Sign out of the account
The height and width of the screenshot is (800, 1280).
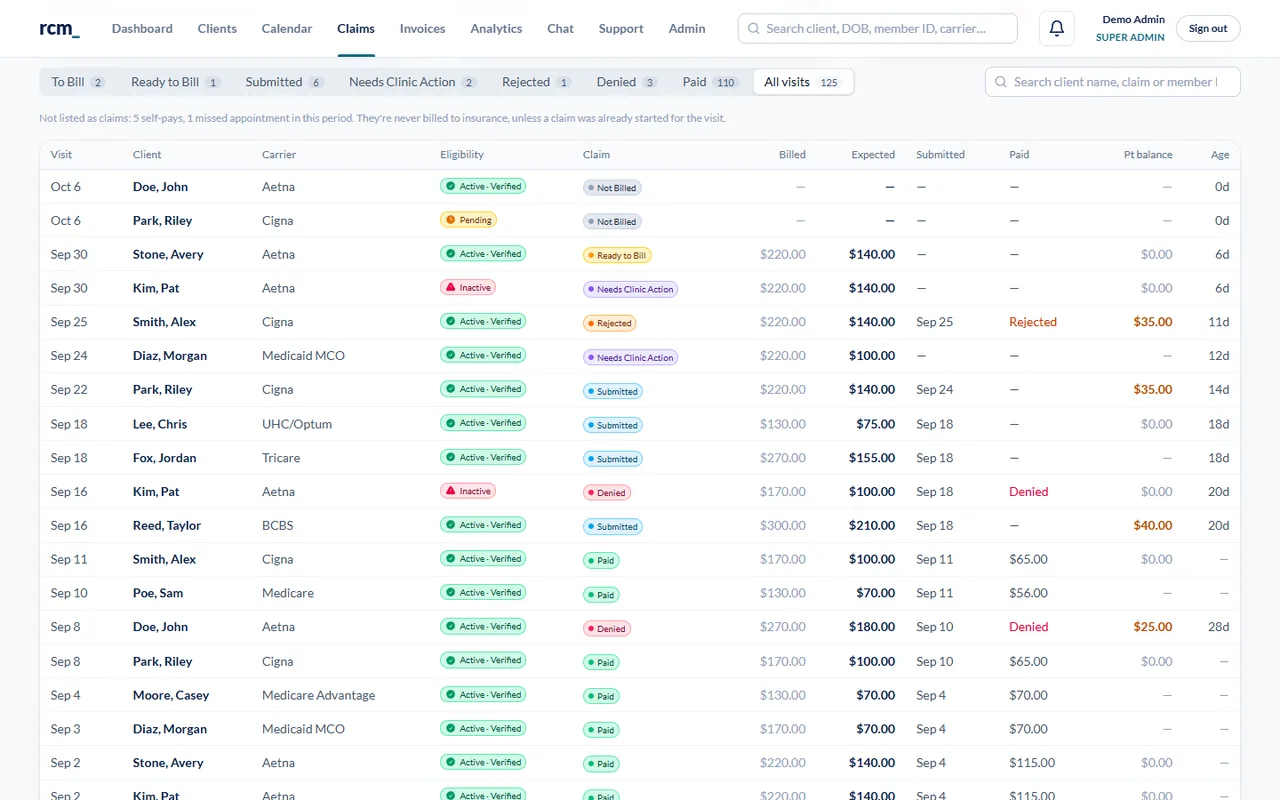pyautogui.click(x=1208, y=28)
